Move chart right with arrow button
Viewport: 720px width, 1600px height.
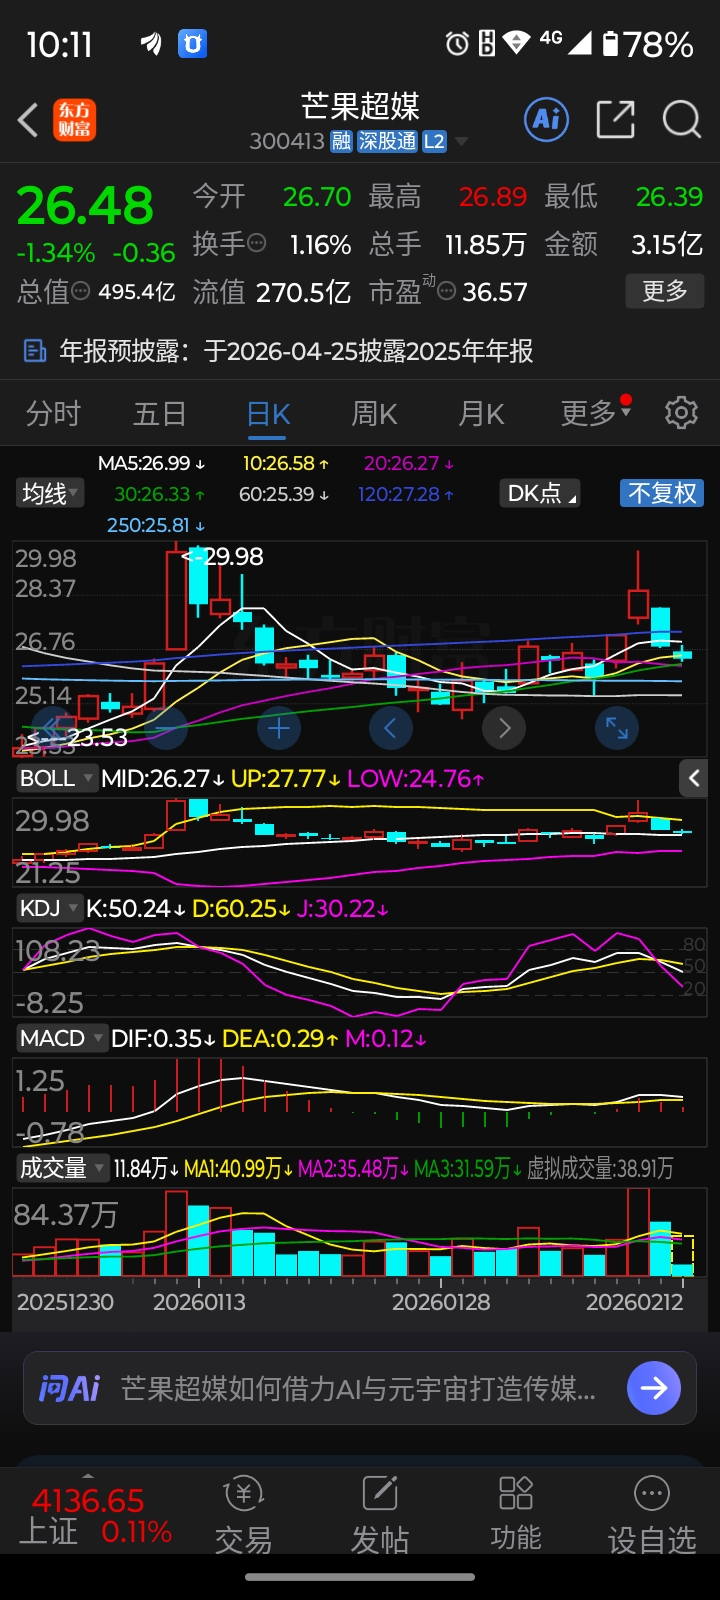504,728
